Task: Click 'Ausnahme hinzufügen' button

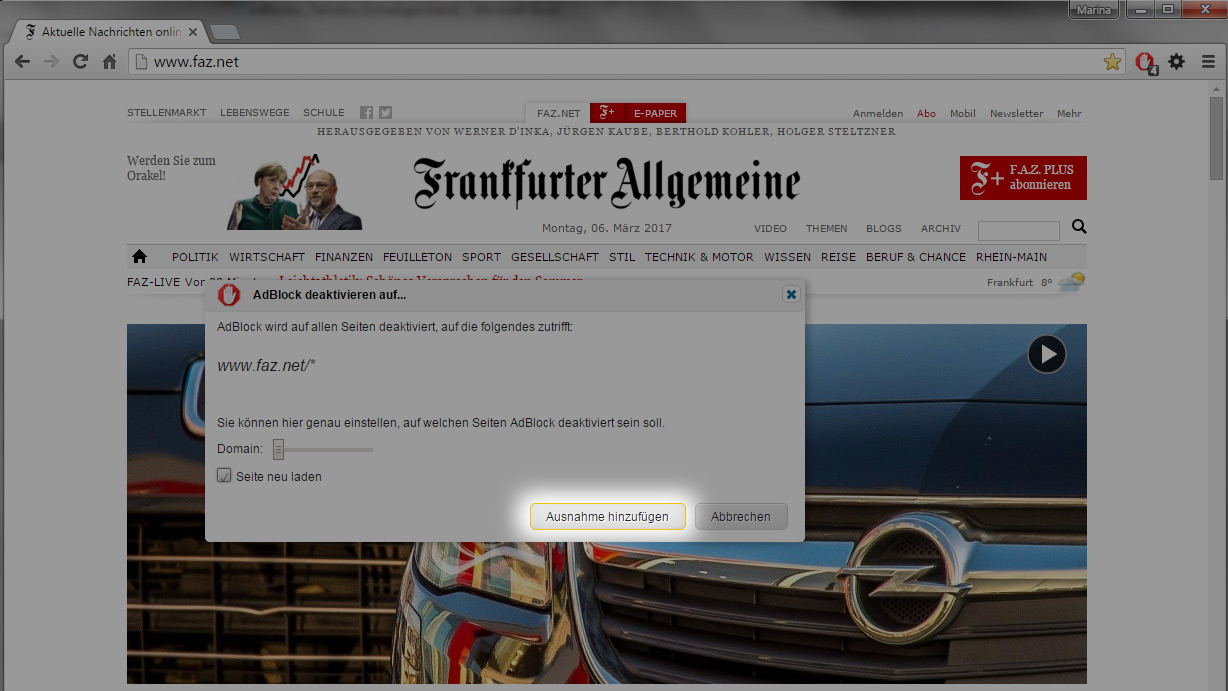Action: click(x=607, y=517)
